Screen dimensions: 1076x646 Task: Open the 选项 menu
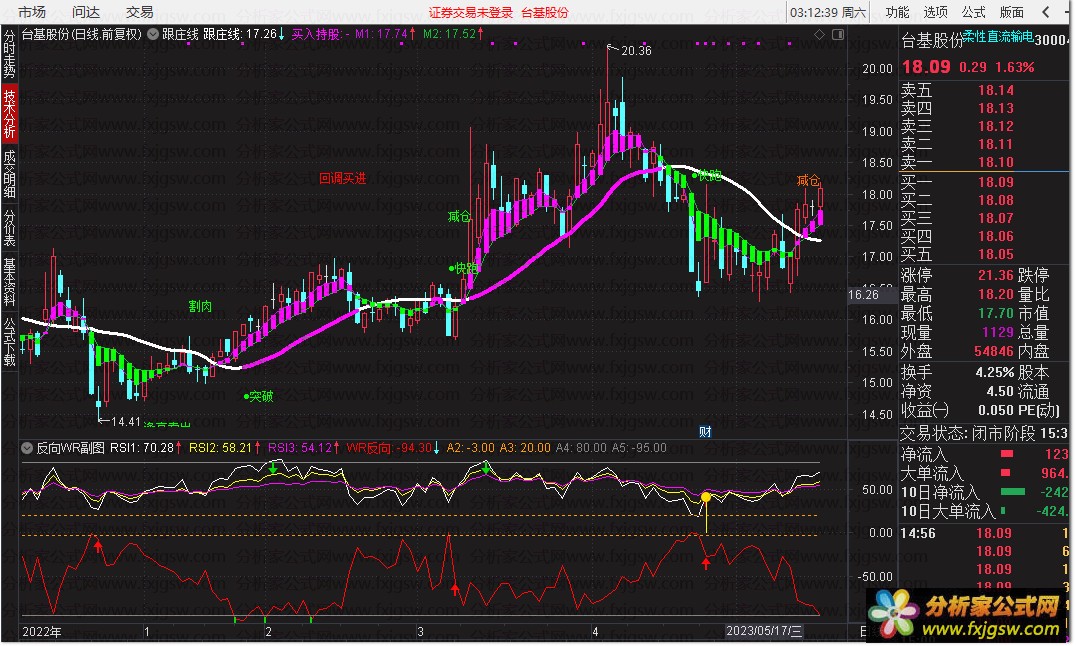pyautogui.click(x=935, y=12)
